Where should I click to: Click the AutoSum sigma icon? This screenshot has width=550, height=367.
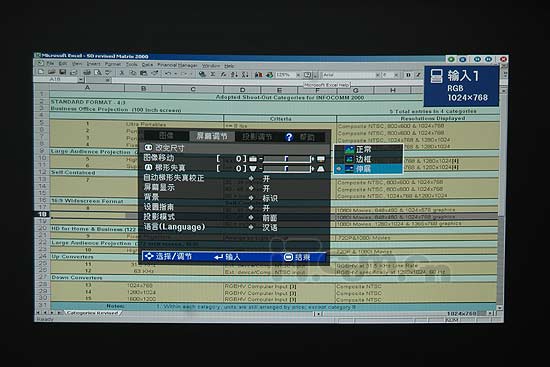click(x=213, y=74)
